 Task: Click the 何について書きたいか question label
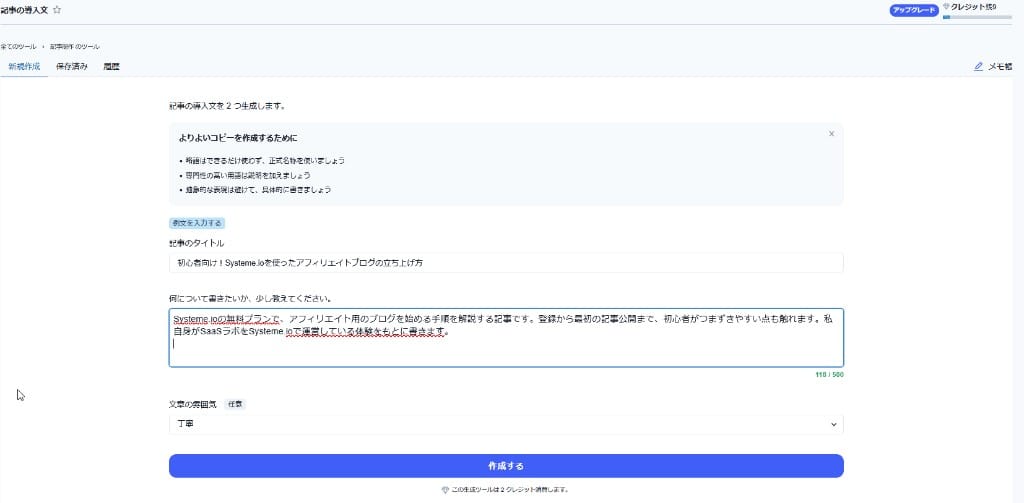click(x=250, y=299)
